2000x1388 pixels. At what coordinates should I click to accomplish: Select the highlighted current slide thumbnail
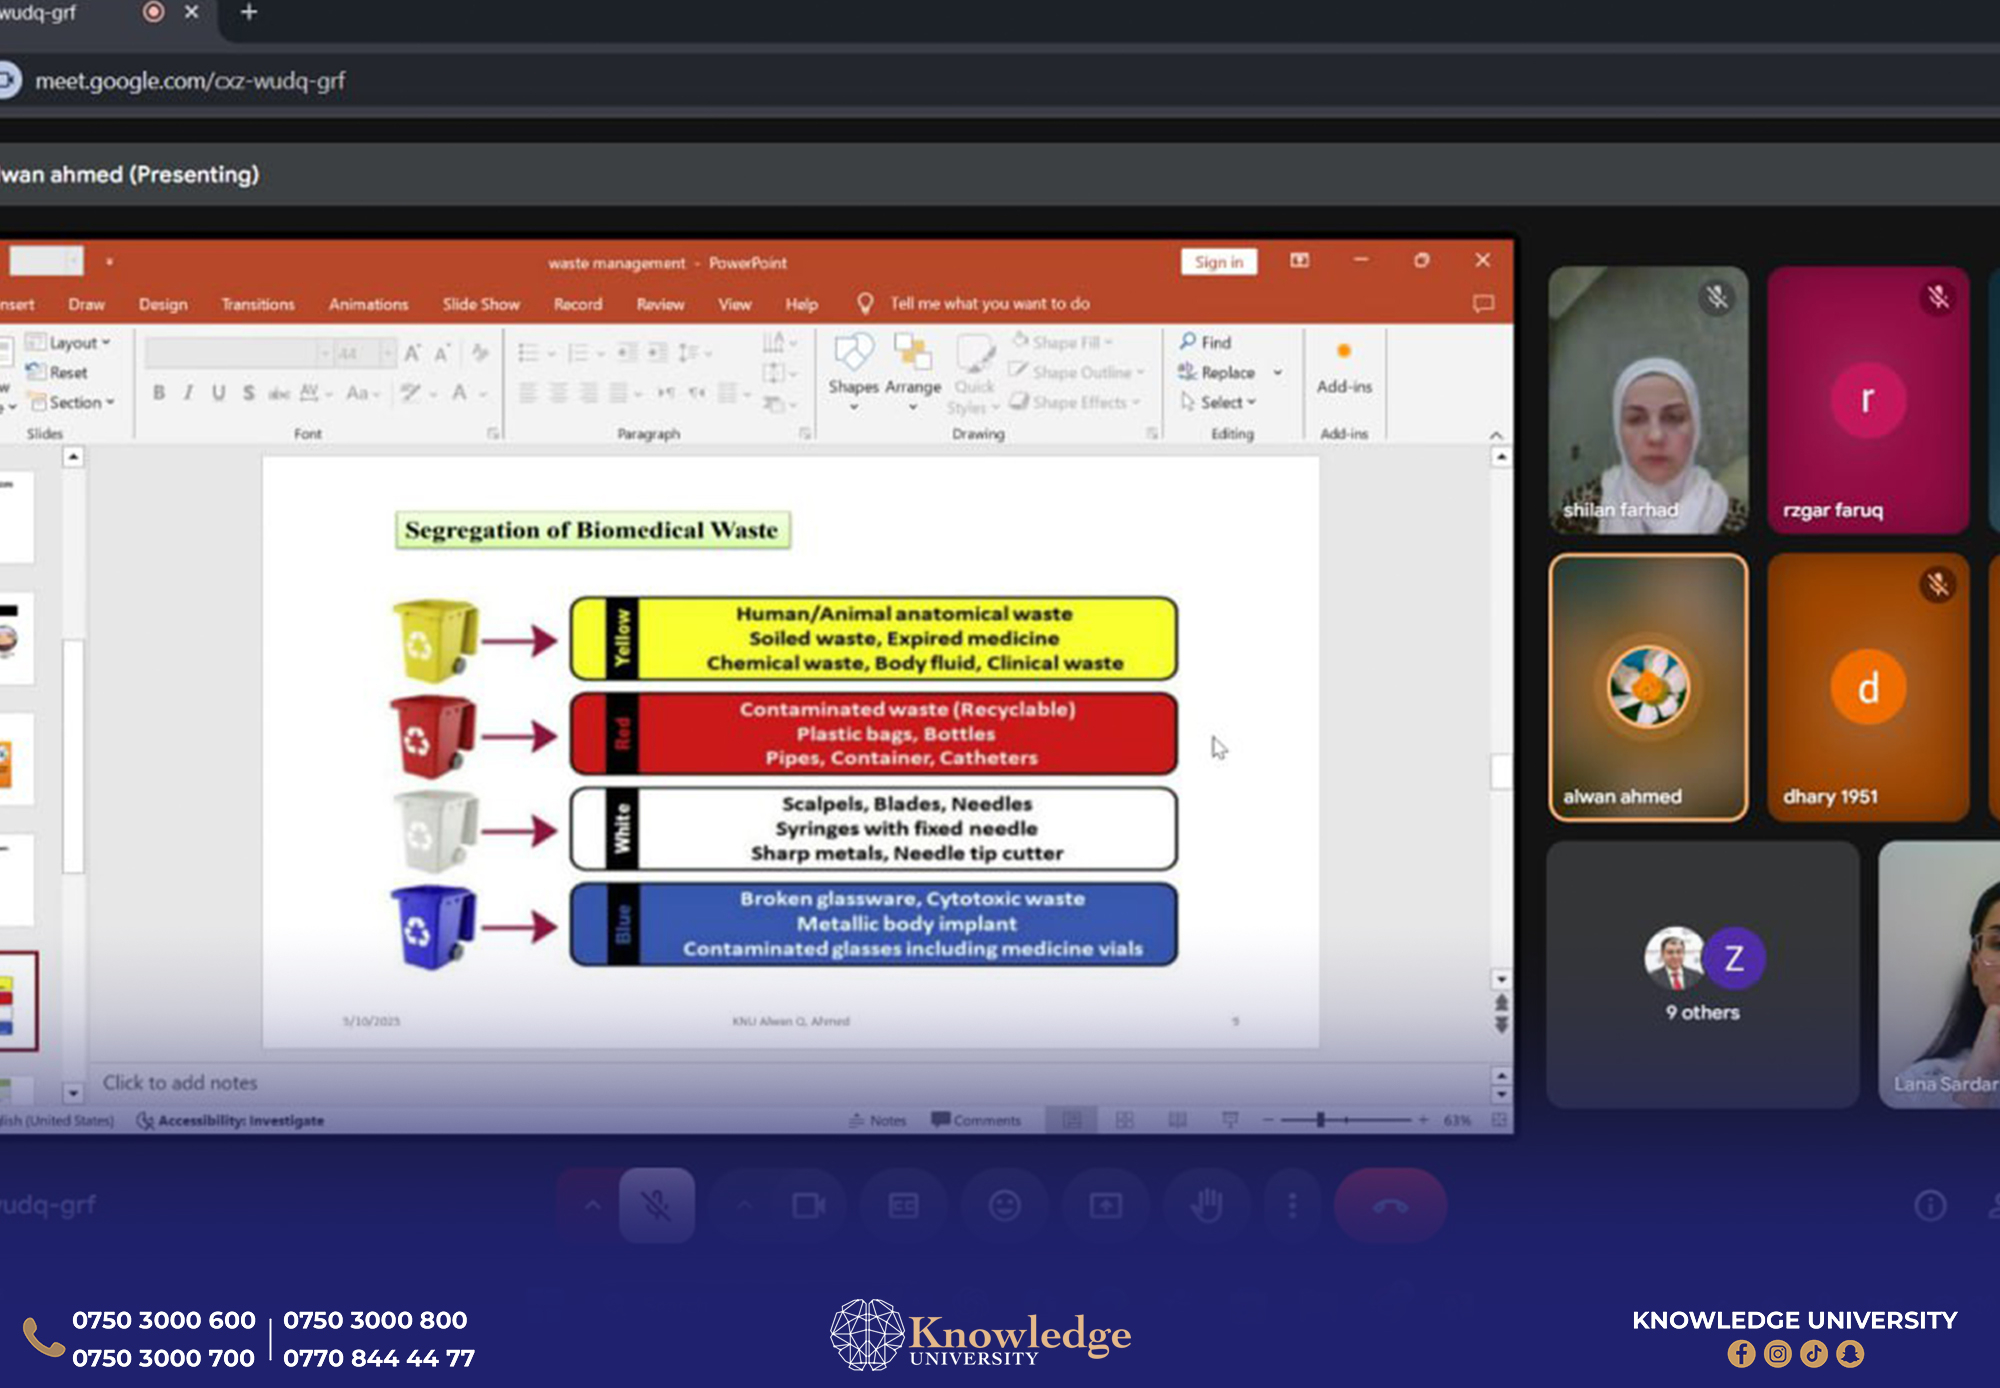point(18,1001)
